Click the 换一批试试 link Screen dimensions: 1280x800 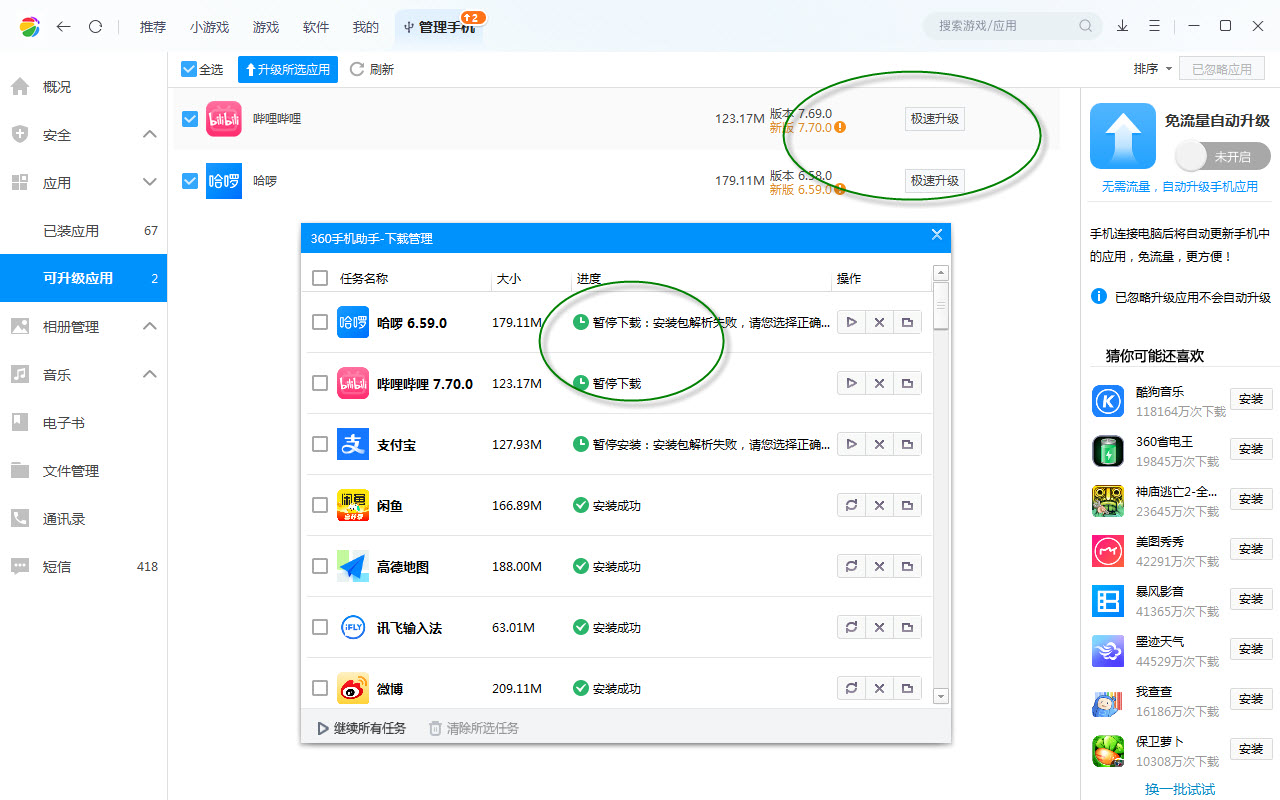[x=1180, y=789]
